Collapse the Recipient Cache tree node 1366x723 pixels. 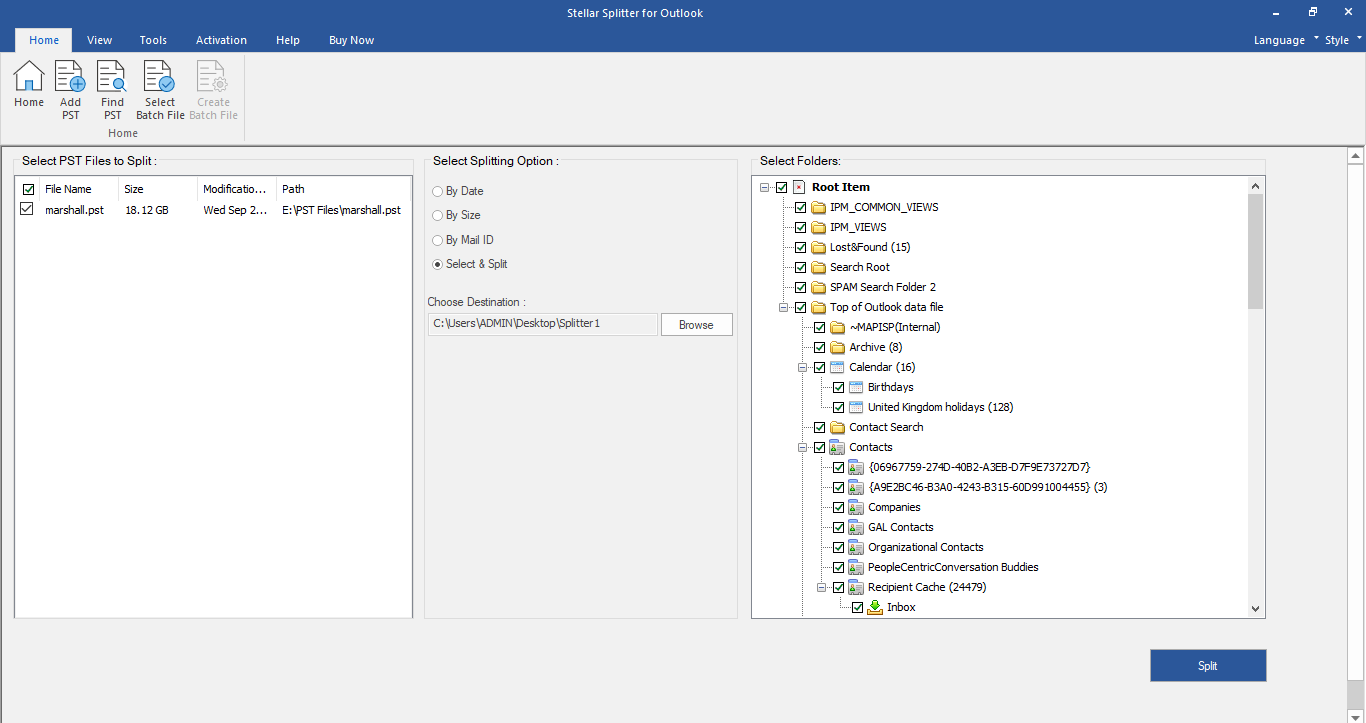pos(821,587)
